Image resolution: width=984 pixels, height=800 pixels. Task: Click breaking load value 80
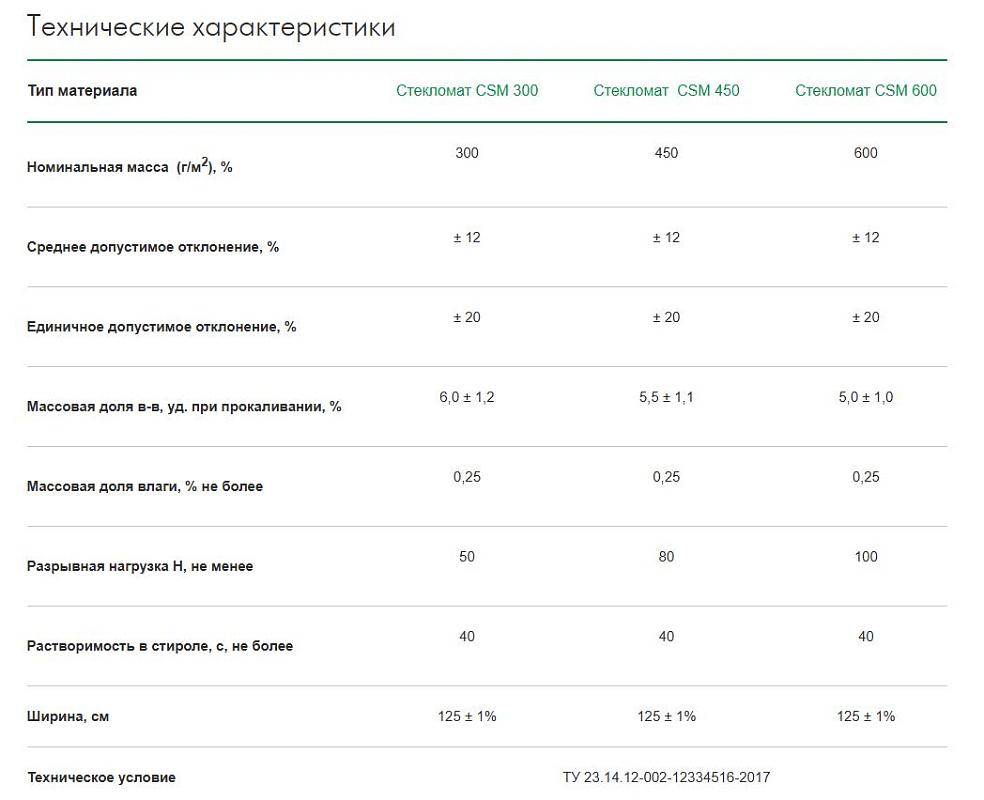click(666, 557)
